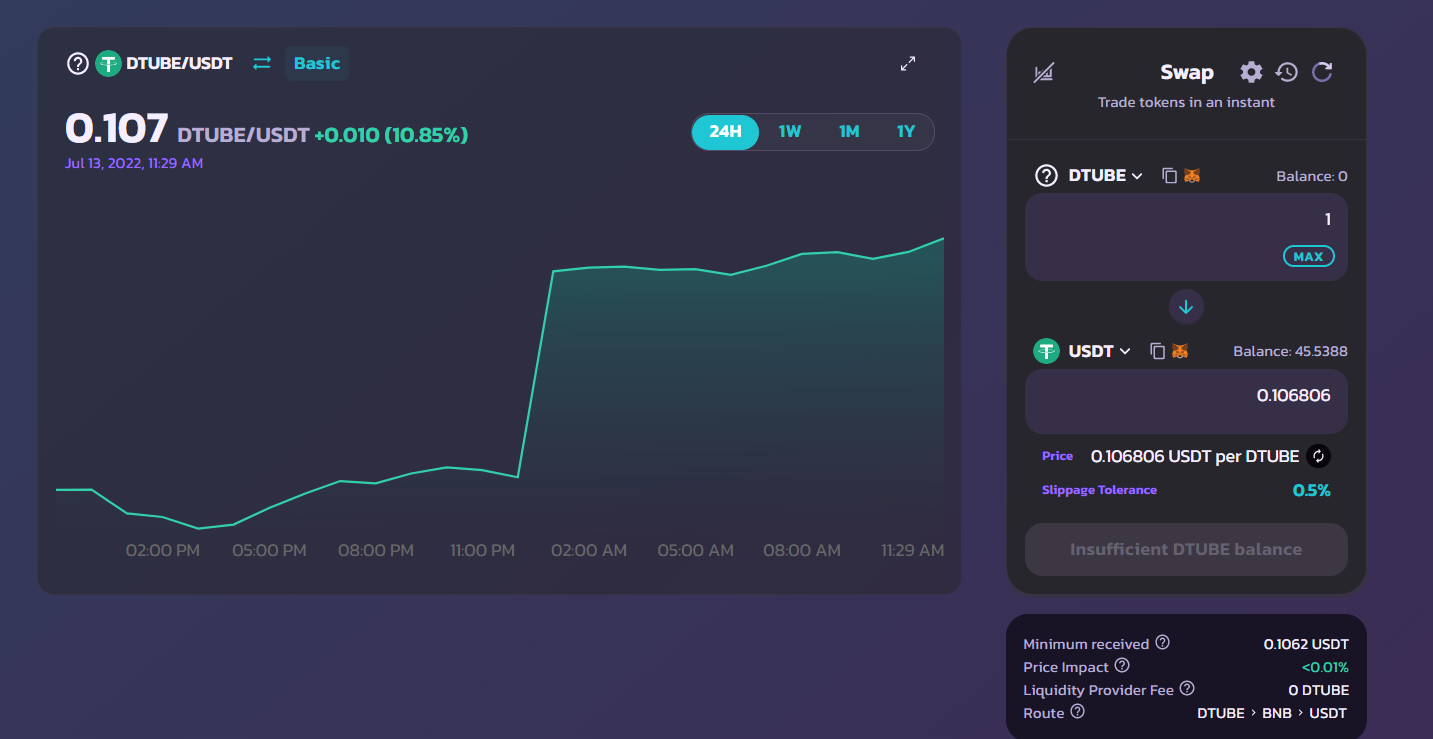Open recent transactions history icon
Screen dimensions: 1433x739
click(x=1287, y=72)
